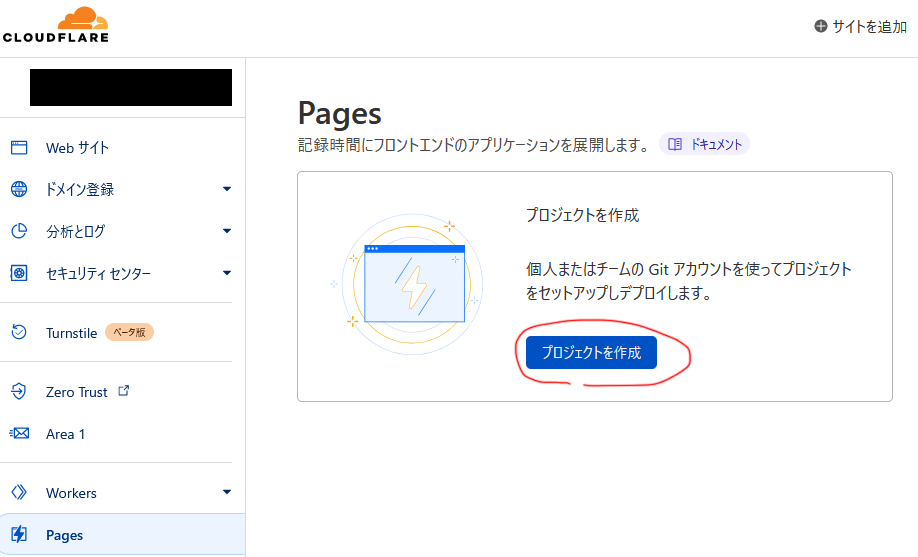Viewport: 918px width, 557px height.
Task: Click the globe icon for ドメイン登録
Action: pyautogui.click(x=19, y=189)
